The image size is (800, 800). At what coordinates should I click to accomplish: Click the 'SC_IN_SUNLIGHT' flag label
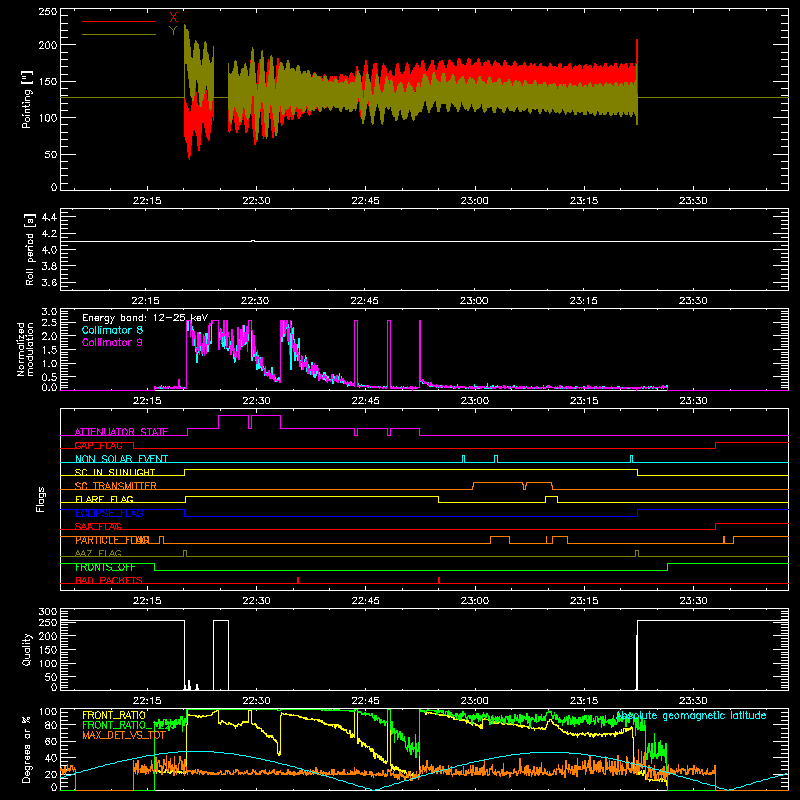[x=115, y=472]
